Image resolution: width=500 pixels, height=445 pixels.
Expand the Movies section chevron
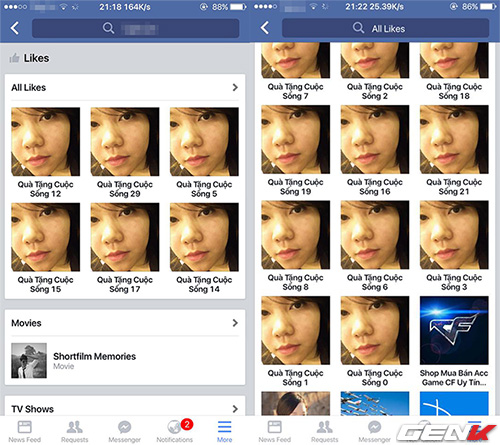tap(235, 323)
